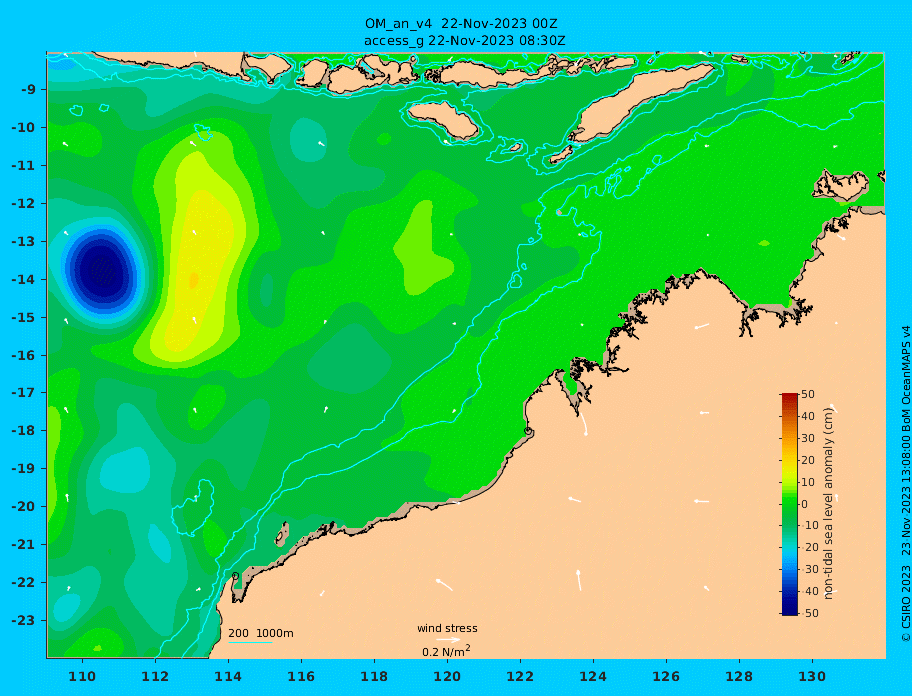Screen dimensions: 912x696
Task: Click the colorbar tick label -50 at bottom
Action: click(x=808, y=613)
